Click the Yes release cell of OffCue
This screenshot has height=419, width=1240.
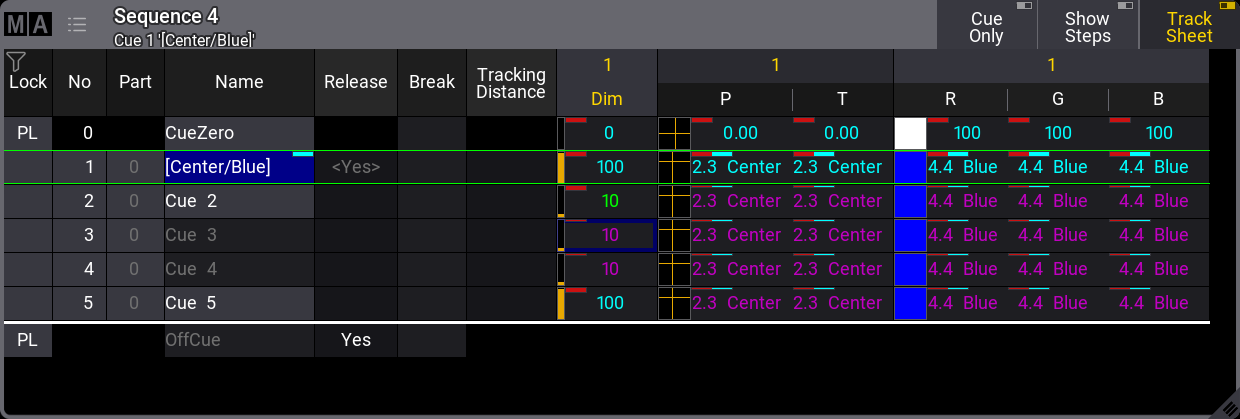(355, 340)
